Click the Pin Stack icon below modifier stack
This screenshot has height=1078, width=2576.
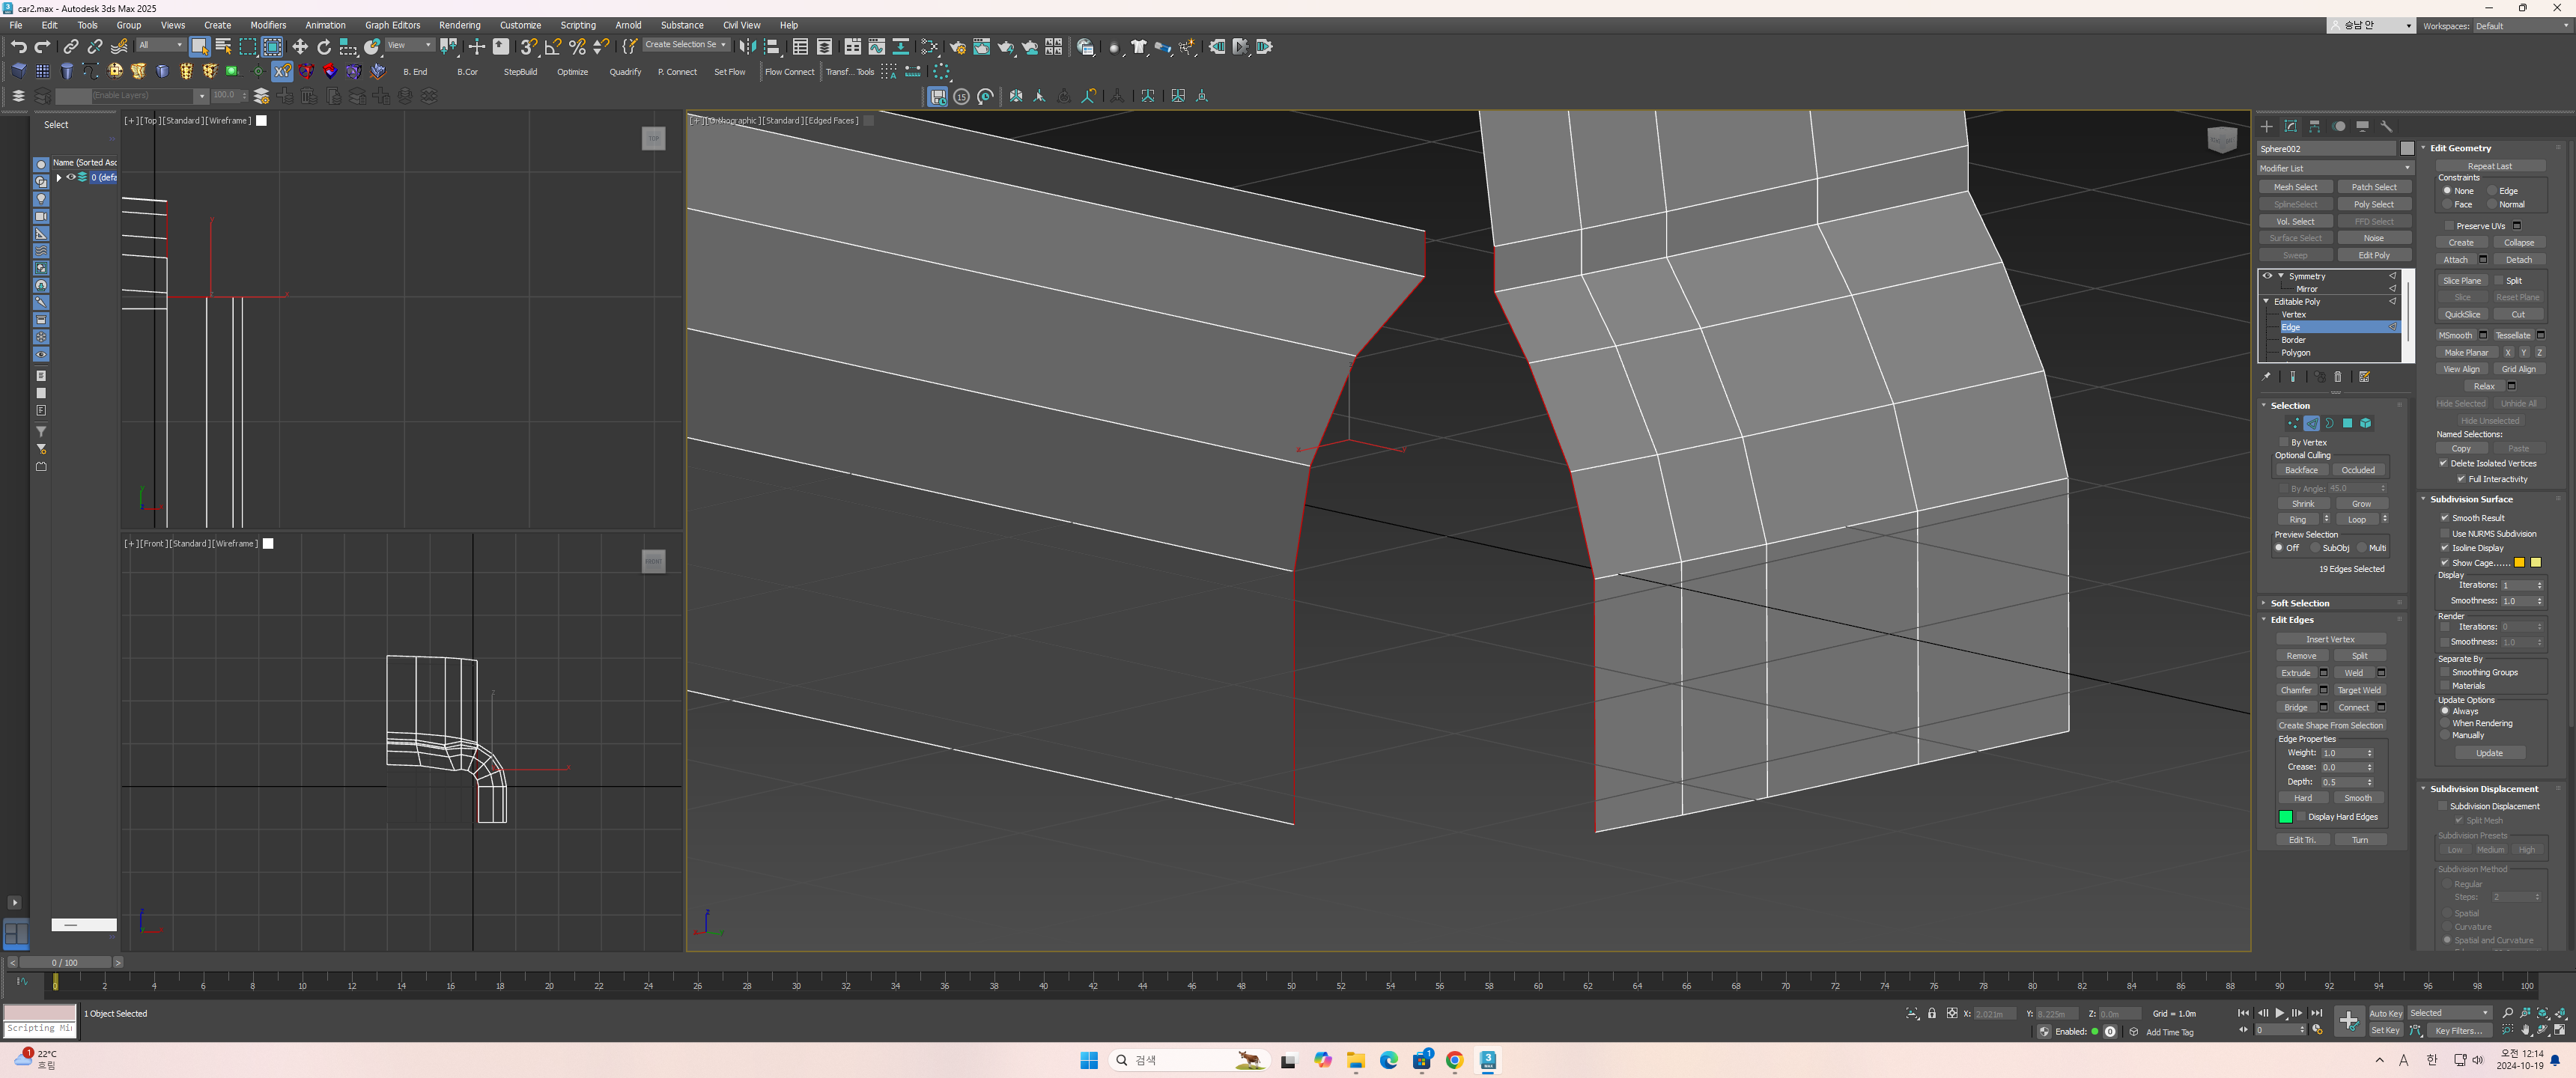coord(2266,377)
